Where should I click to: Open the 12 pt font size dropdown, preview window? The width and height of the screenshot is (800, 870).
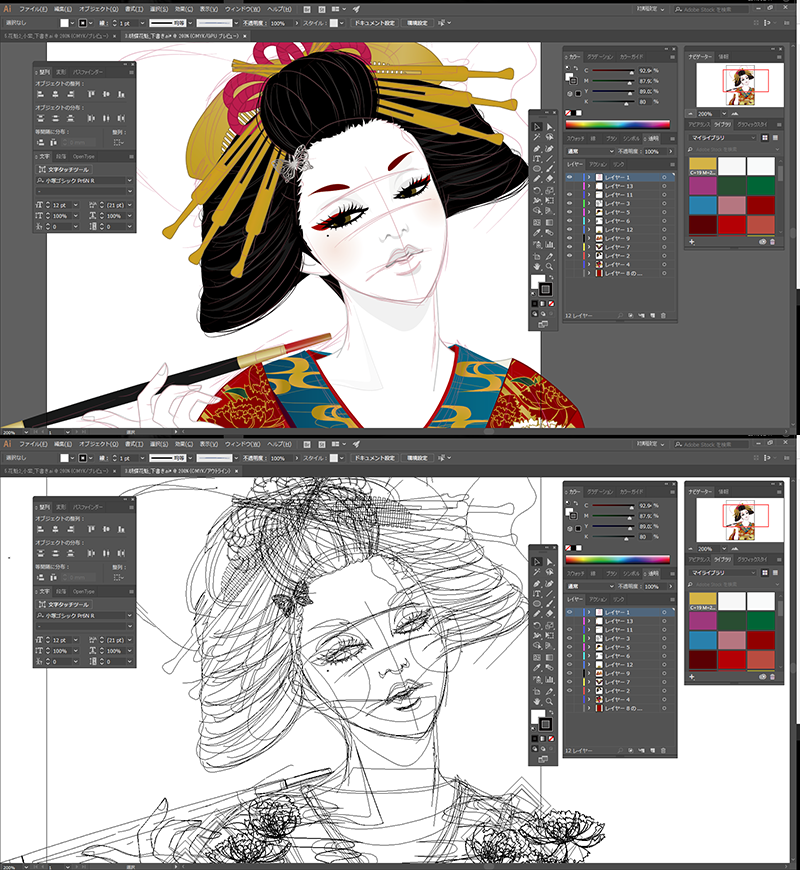pos(75,205)
